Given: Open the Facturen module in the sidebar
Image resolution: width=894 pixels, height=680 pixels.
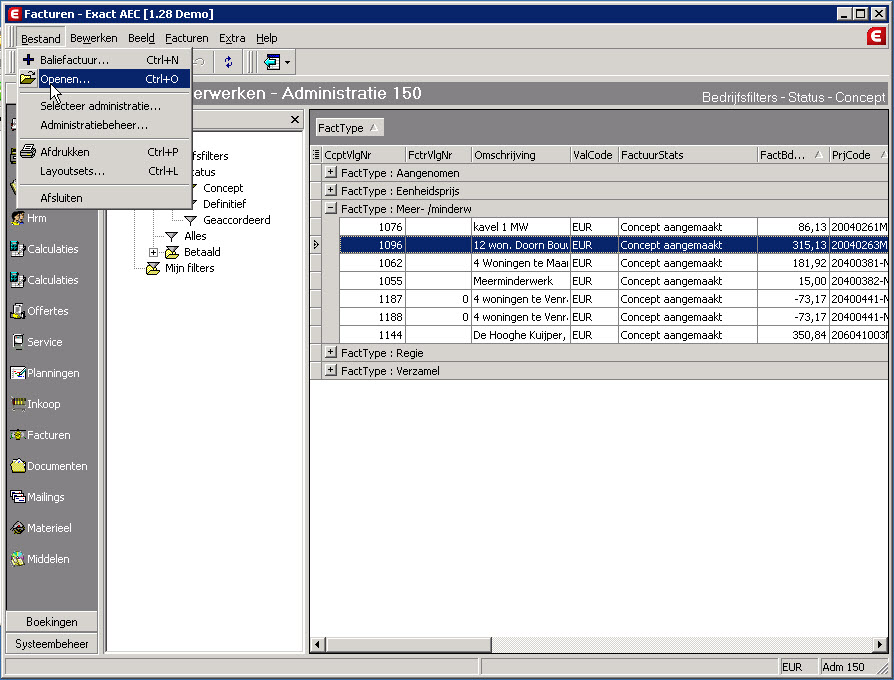Looking at the screenshot, I should coord(40,435).
